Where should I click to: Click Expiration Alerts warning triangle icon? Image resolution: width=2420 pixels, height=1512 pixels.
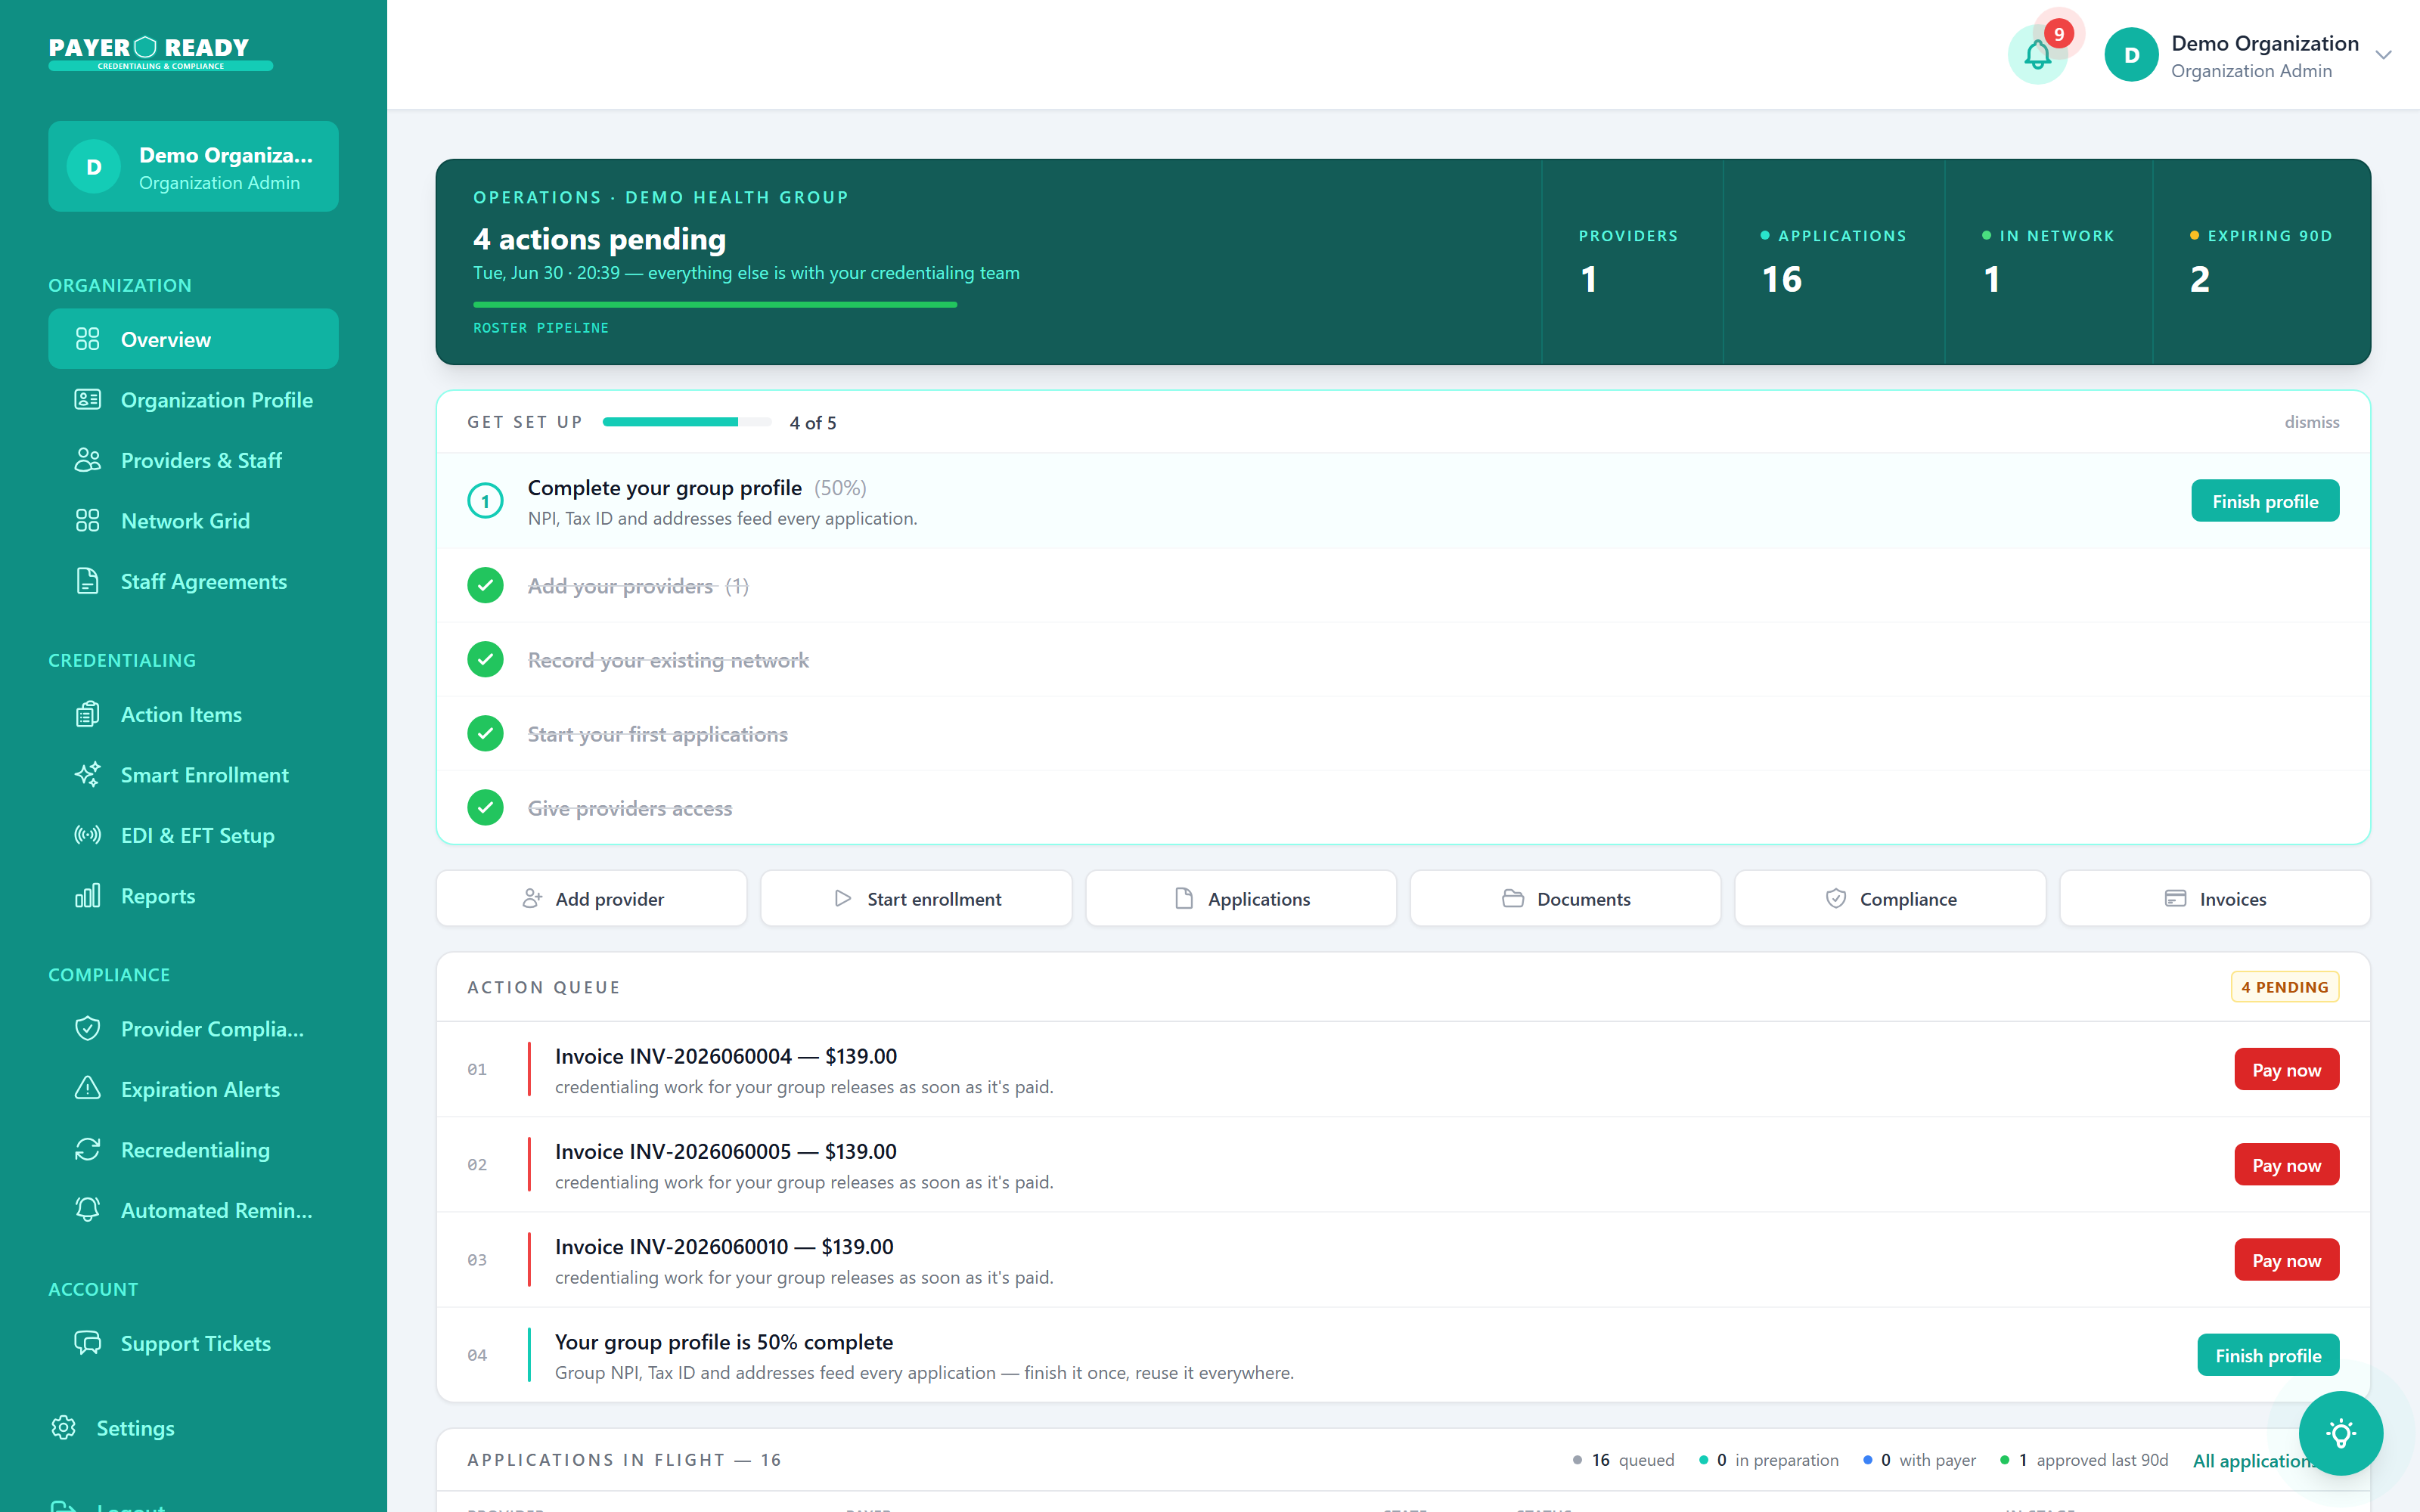[x=87, y=1088]
